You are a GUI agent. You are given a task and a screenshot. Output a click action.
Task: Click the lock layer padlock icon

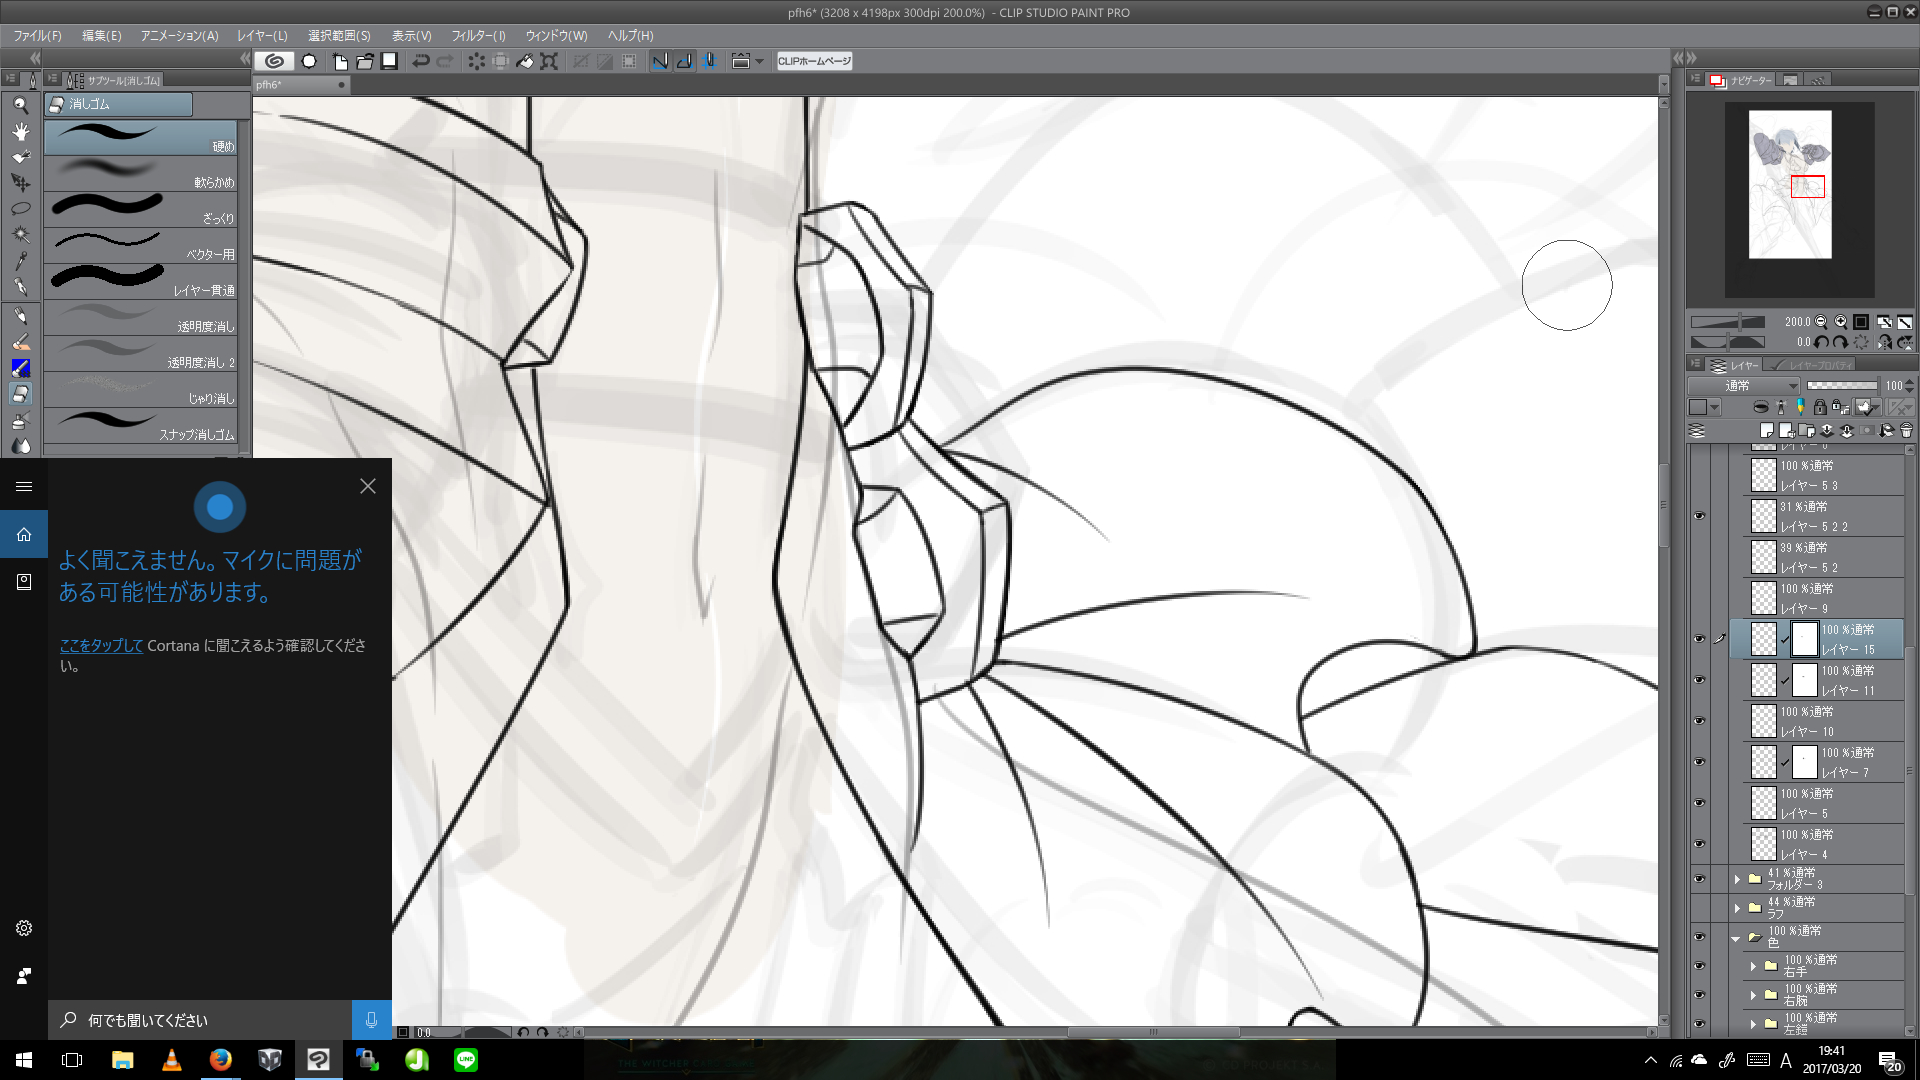[x=1820, y=407]
